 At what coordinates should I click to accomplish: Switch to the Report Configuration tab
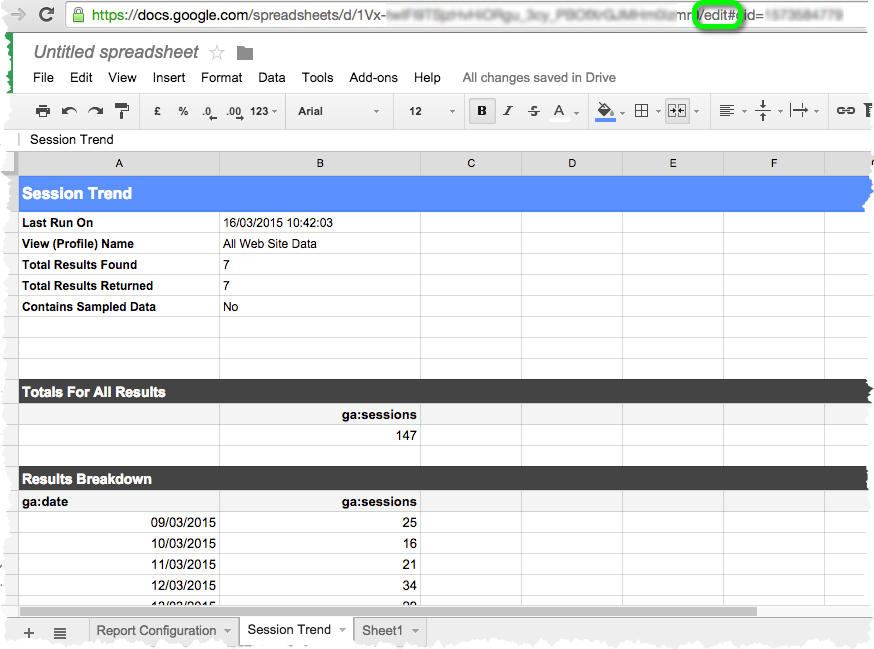155,630
